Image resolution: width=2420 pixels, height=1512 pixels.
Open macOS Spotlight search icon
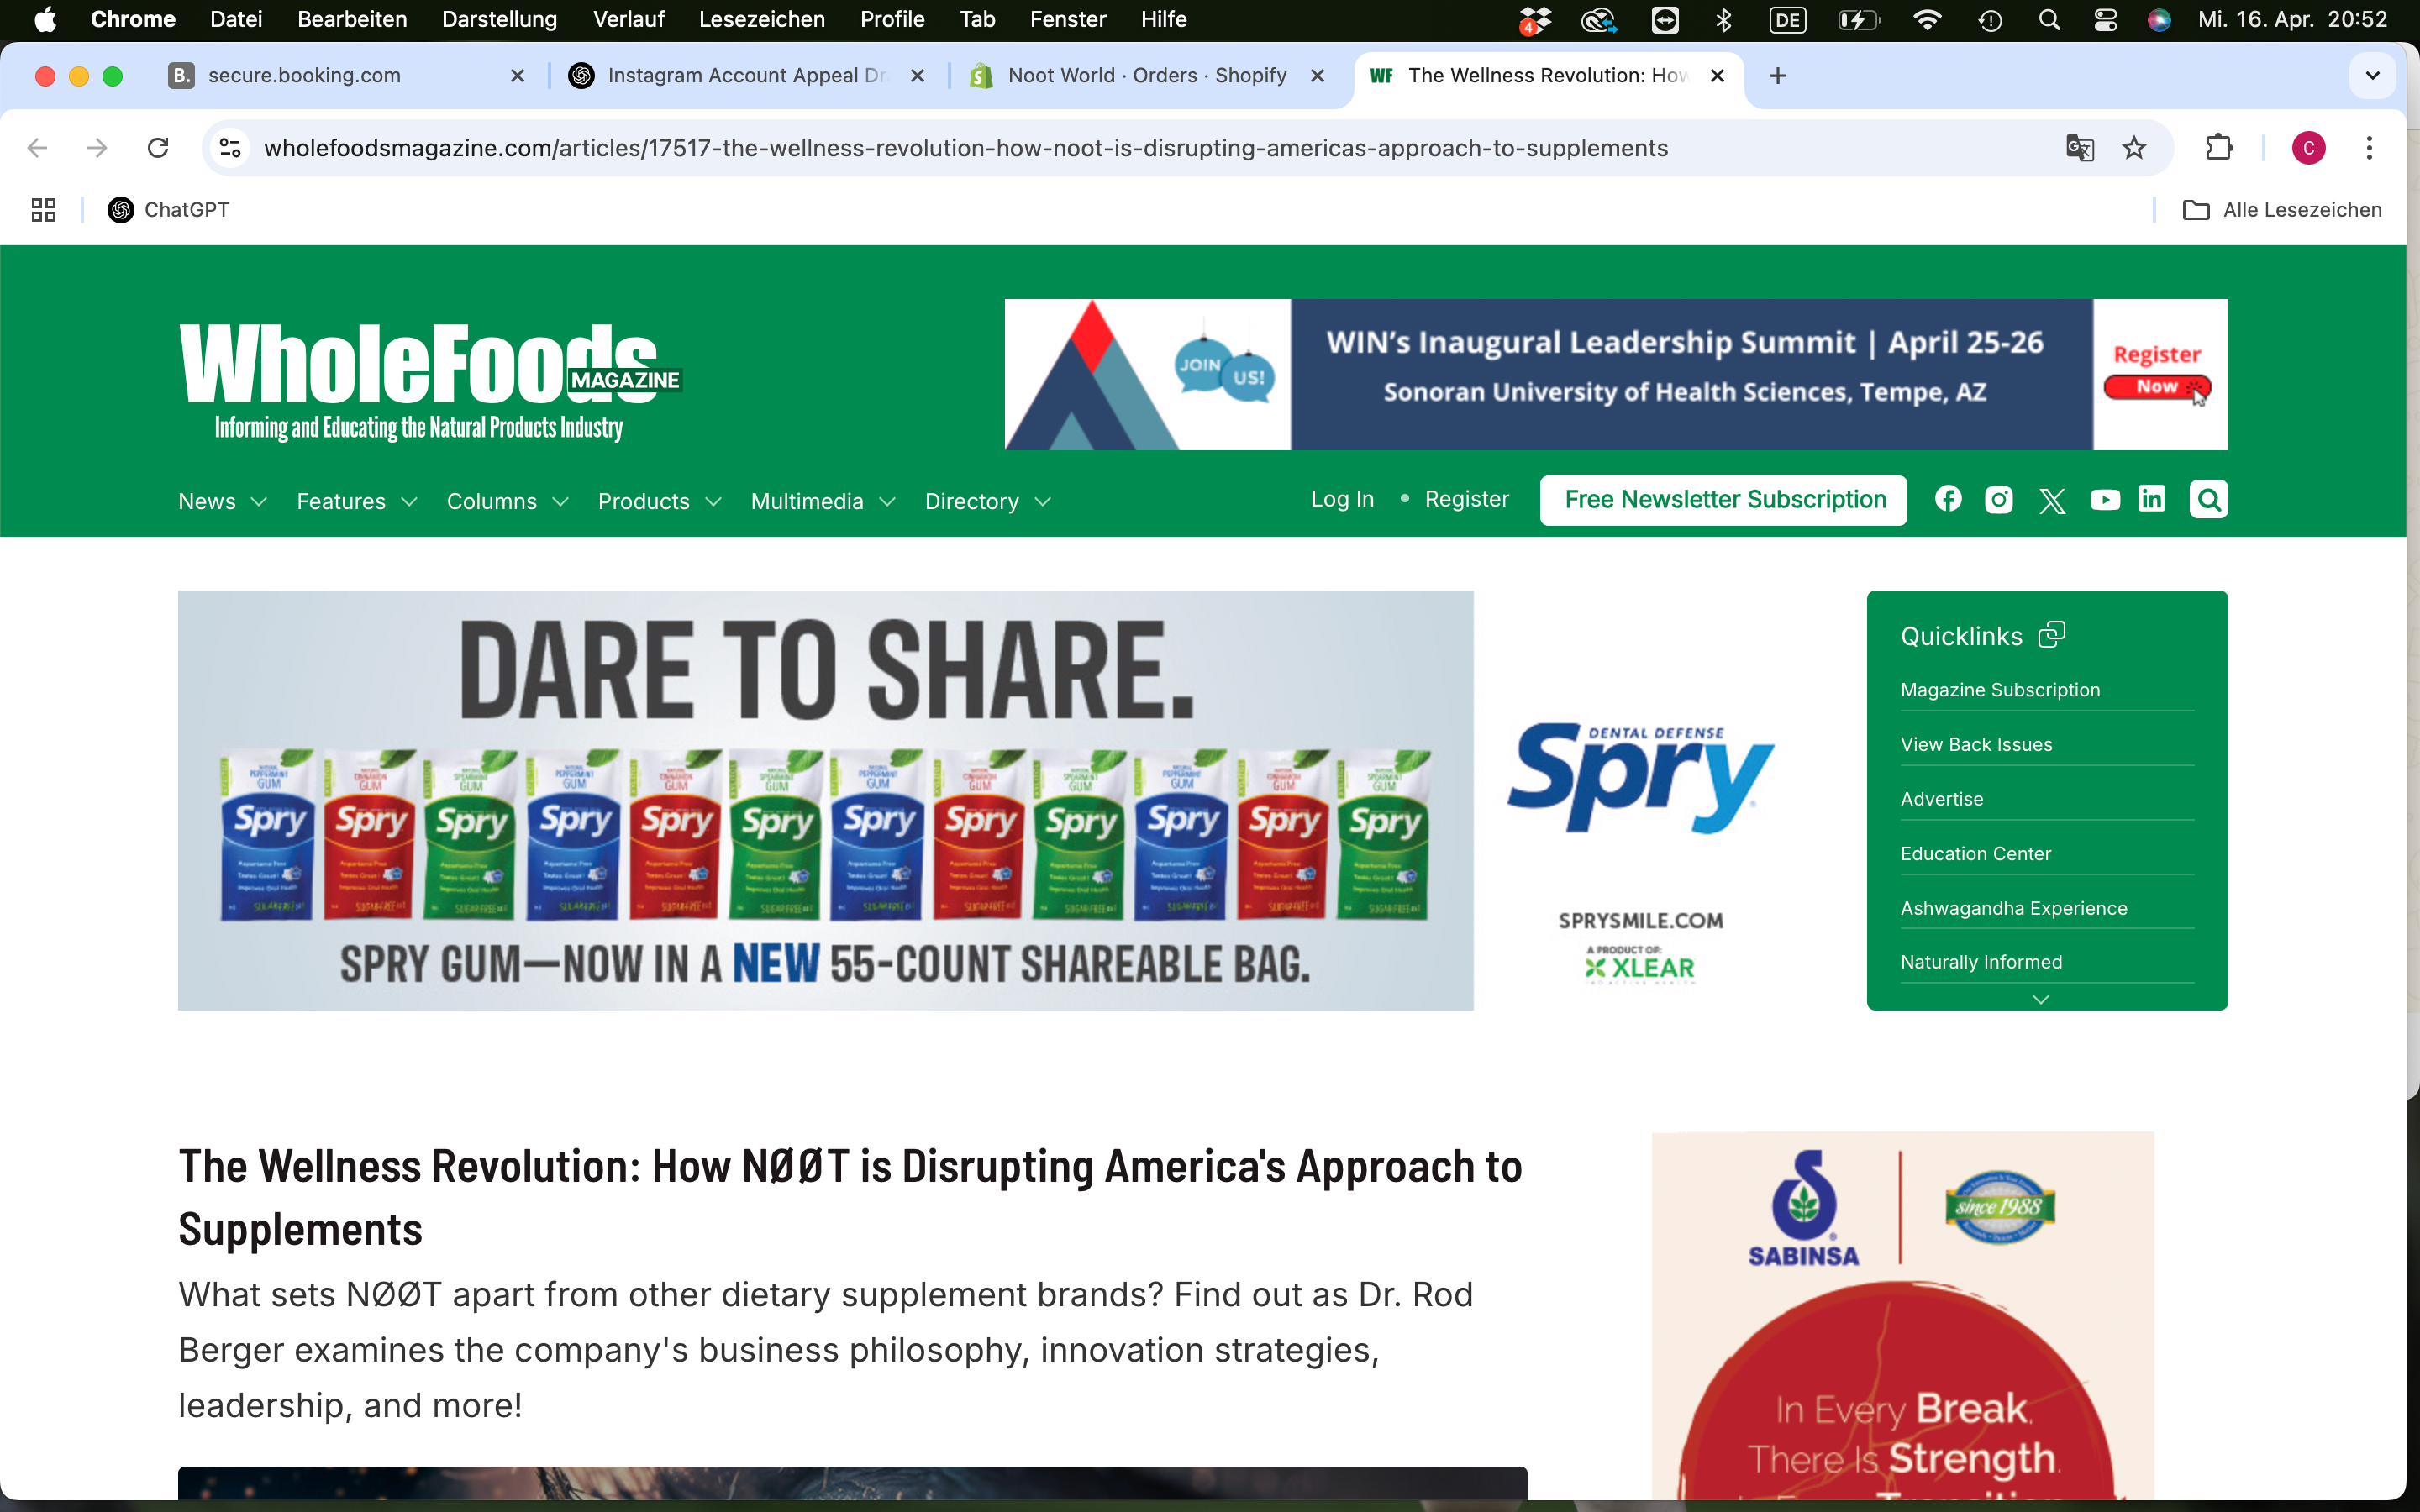(2049, 20)
